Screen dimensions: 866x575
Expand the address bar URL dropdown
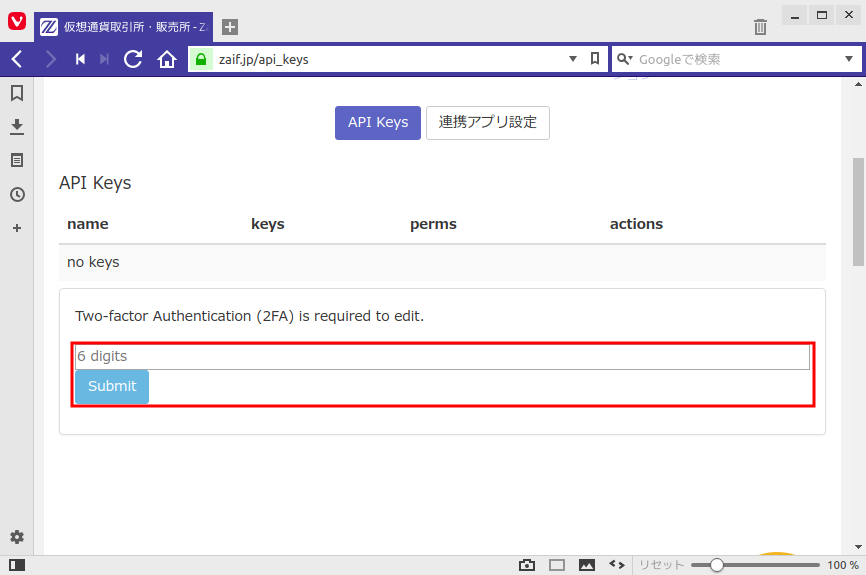point(573,59)
